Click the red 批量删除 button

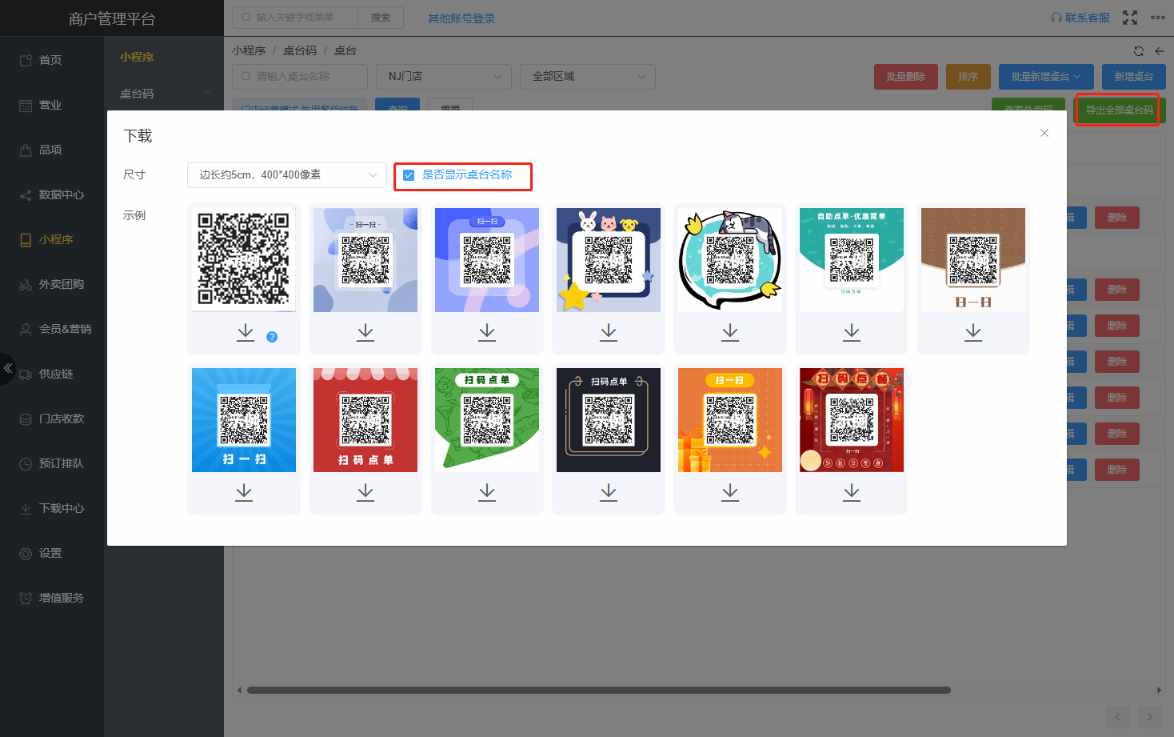click(905, 76)
